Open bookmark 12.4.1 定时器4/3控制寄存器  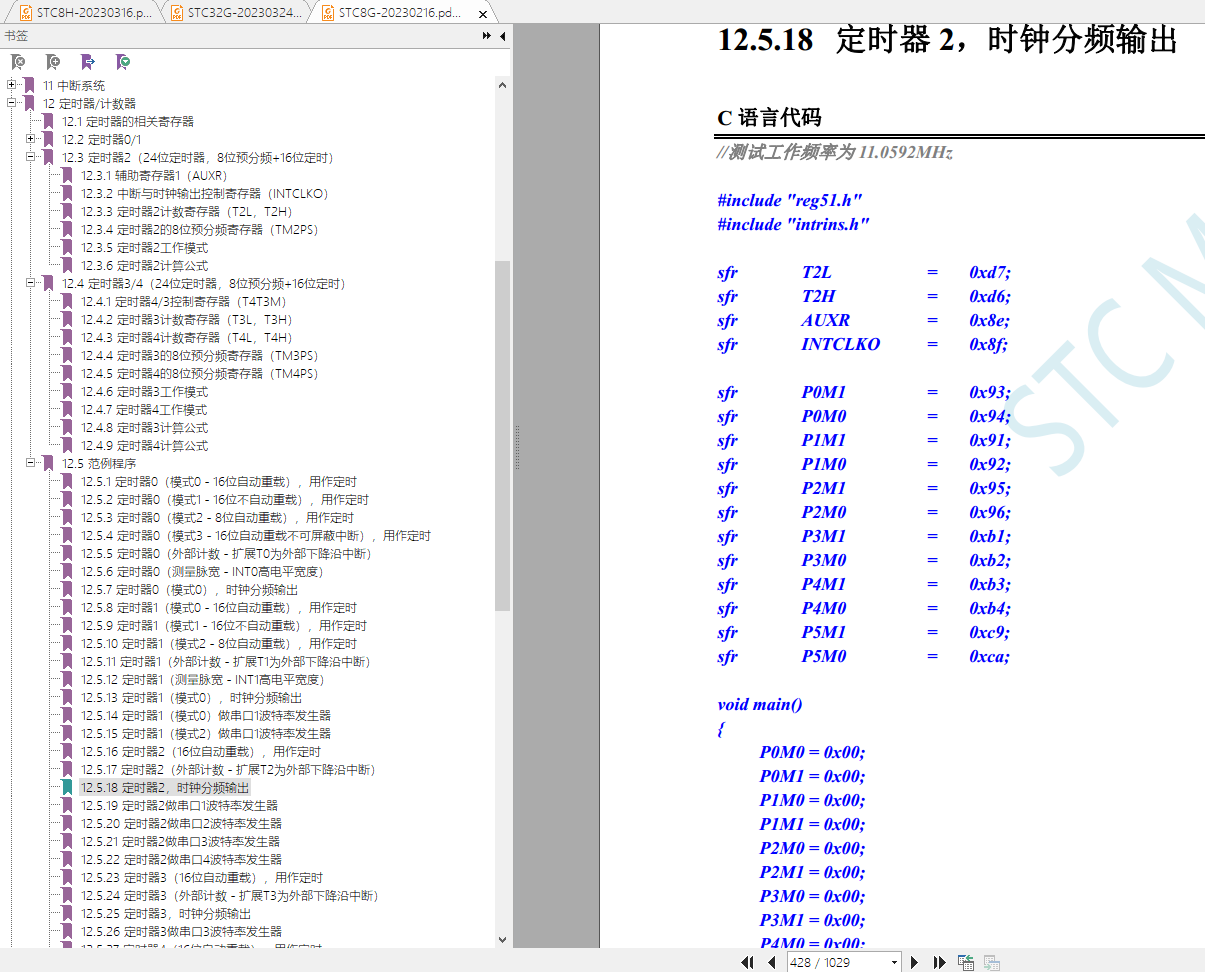[x=184, y=301]
